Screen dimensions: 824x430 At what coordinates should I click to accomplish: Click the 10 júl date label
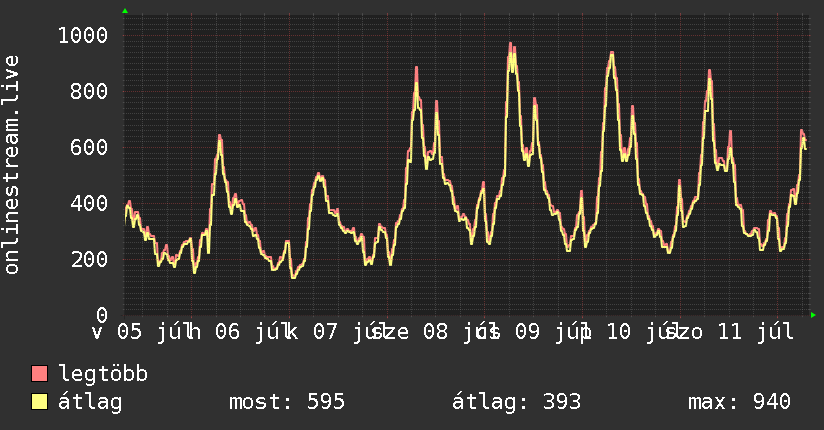tap(637, 332)
